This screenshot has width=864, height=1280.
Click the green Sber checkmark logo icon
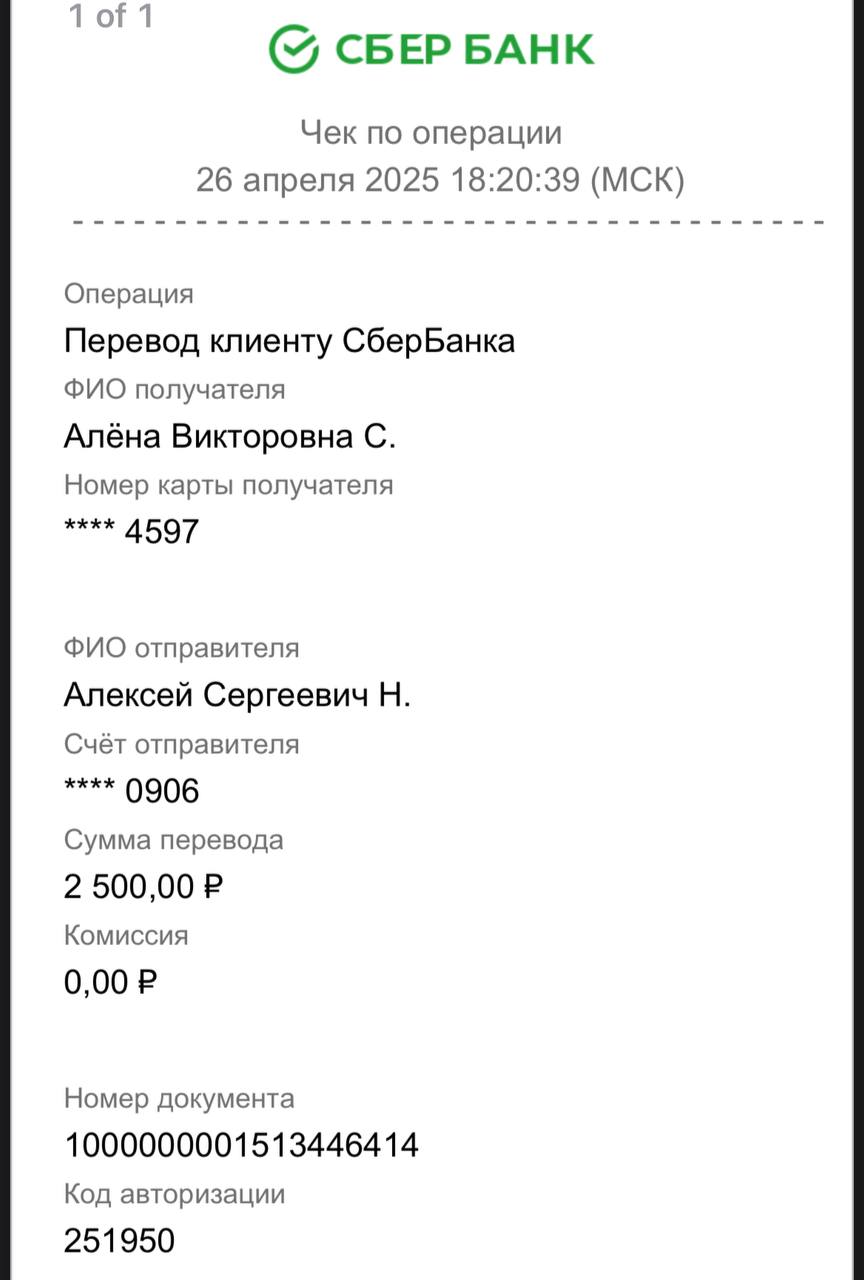[x=293, y=48]
